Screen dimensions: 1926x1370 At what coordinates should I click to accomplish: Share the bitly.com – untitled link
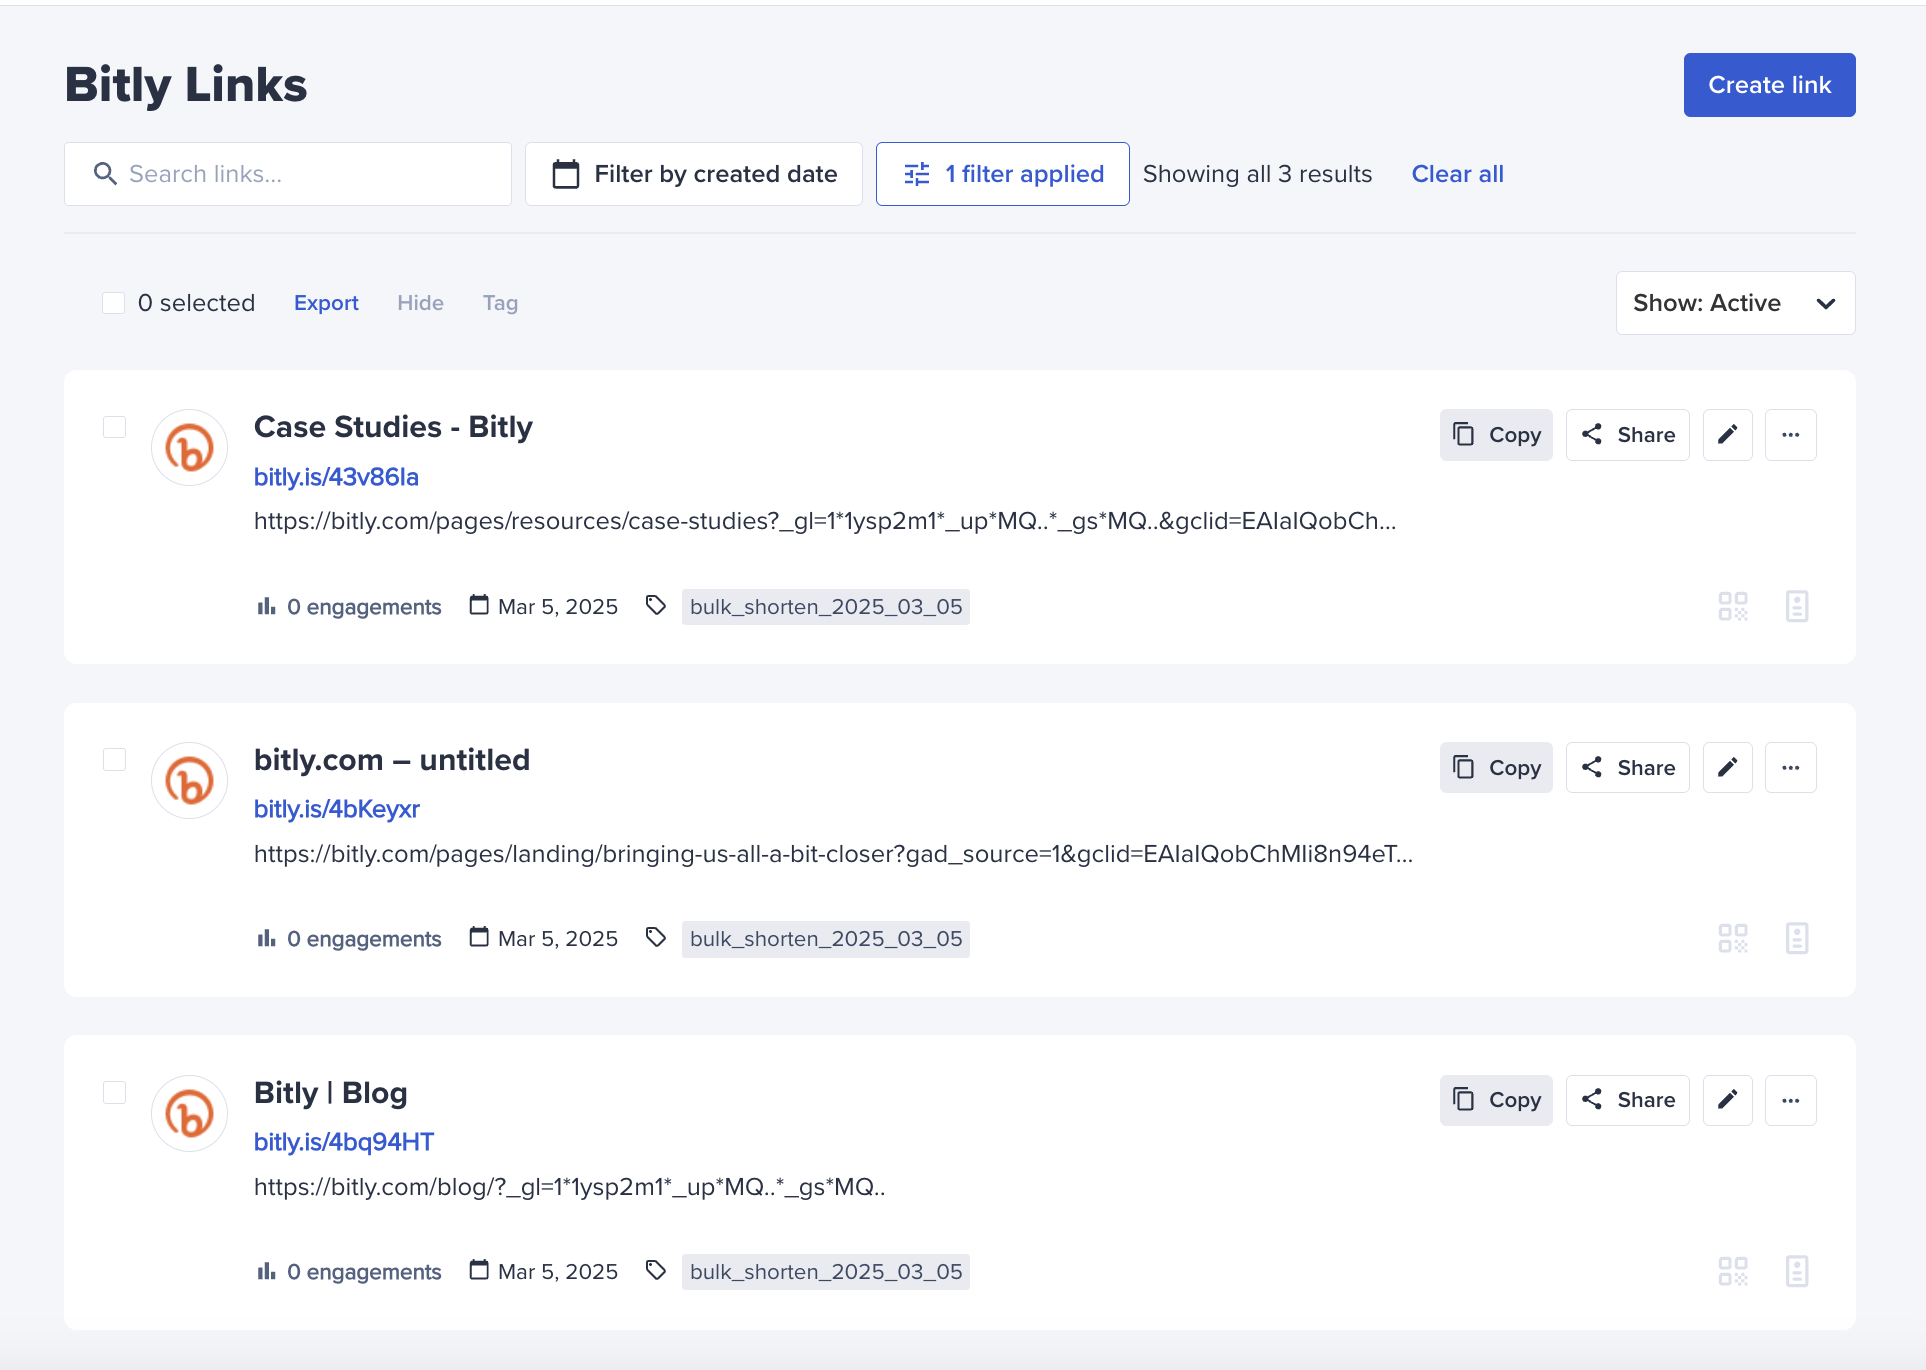[x=1627, y=768]
